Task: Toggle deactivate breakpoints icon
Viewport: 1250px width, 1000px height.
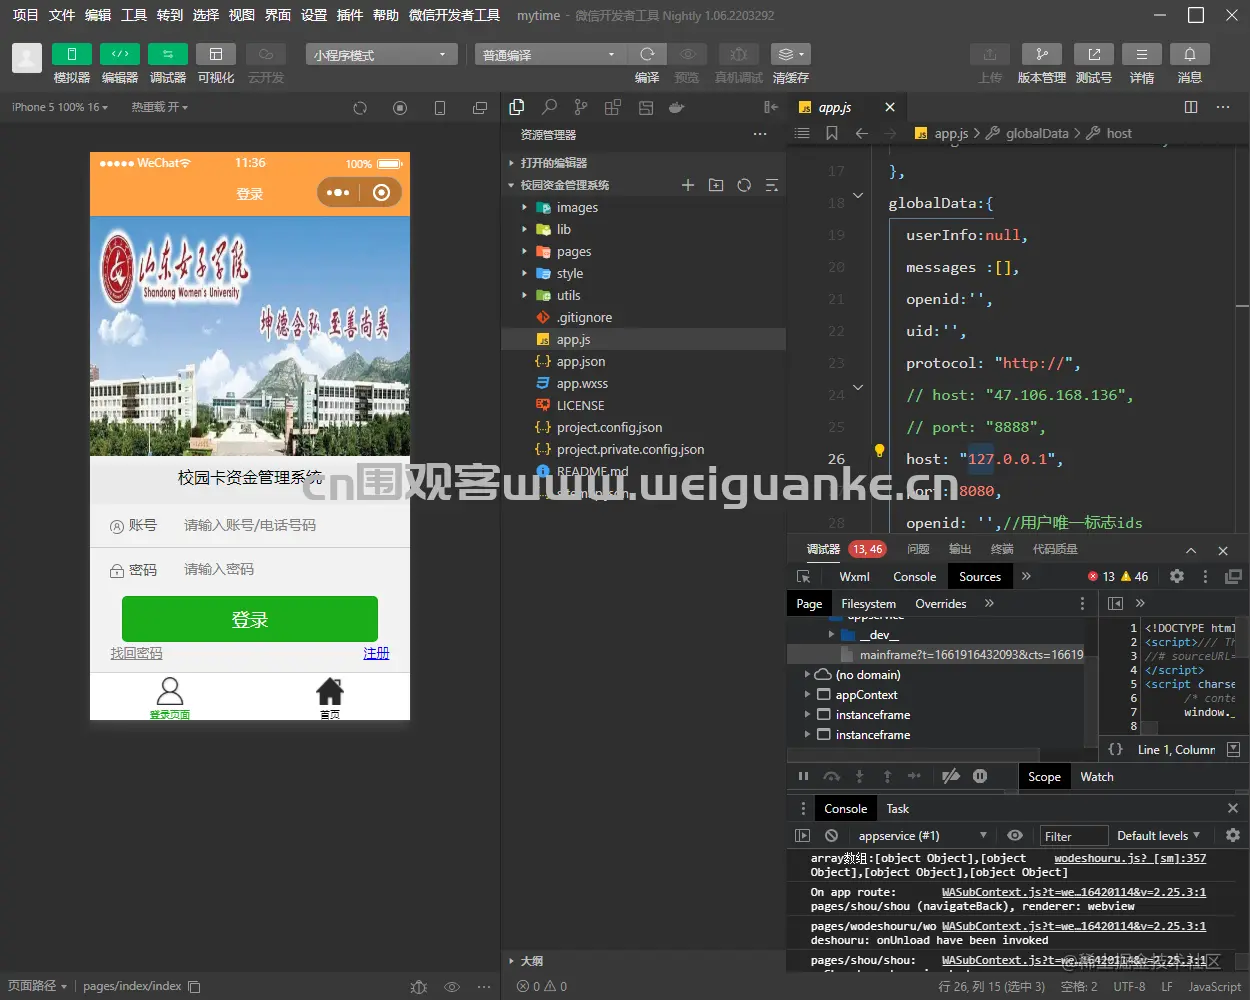Action: tap(951, 777)
